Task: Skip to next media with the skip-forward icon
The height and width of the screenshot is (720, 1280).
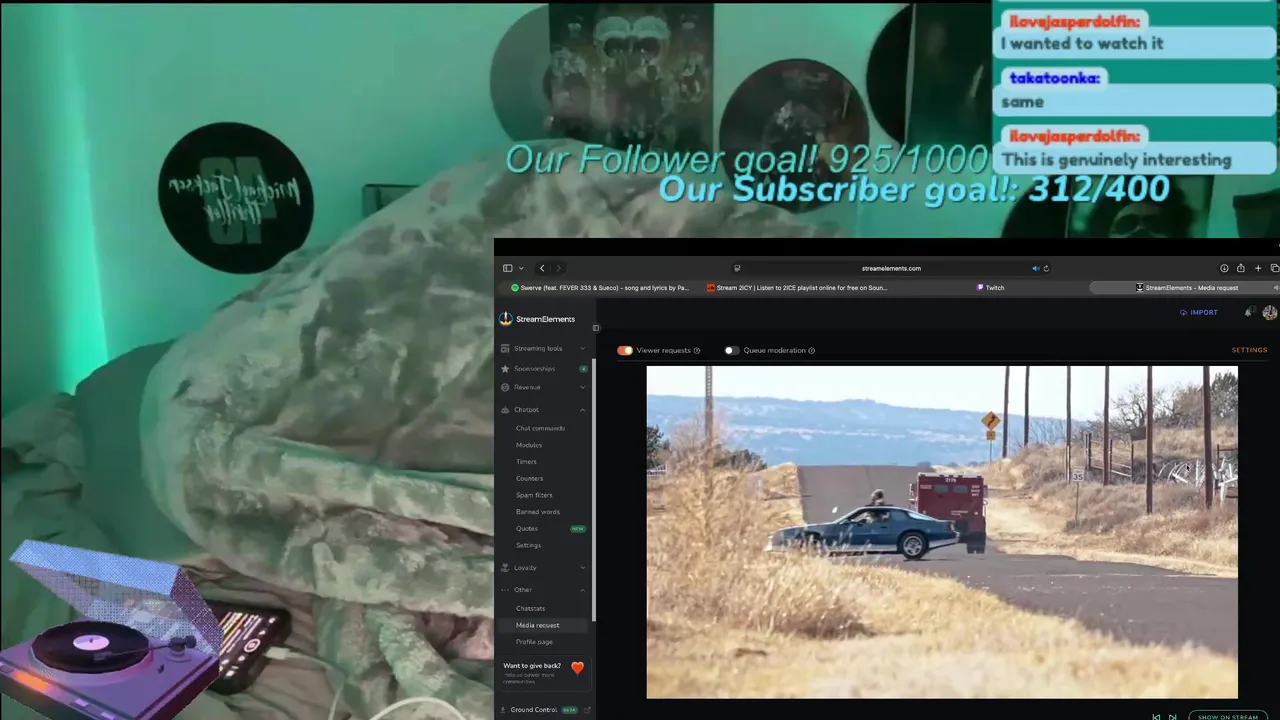Action: pyautogui.click(x=1172, y=717)
